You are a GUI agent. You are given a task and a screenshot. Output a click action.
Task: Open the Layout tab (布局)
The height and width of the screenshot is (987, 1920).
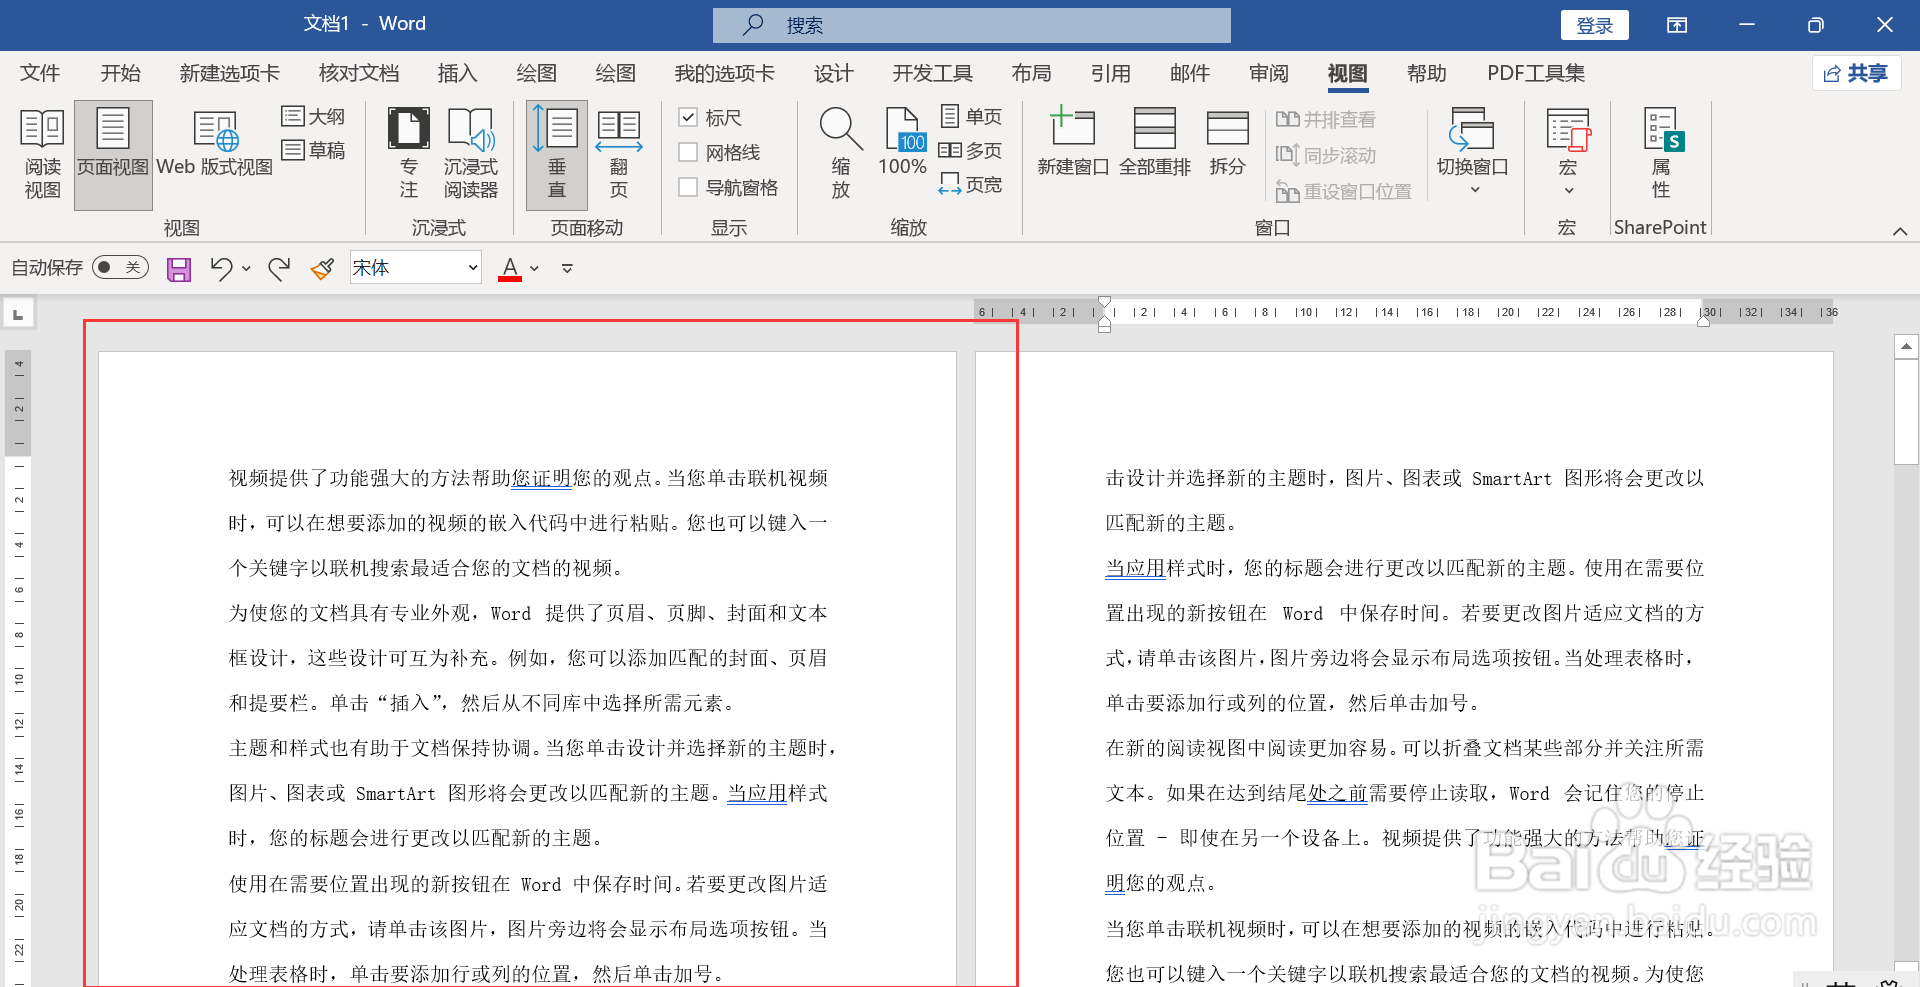click(1032, 73)
